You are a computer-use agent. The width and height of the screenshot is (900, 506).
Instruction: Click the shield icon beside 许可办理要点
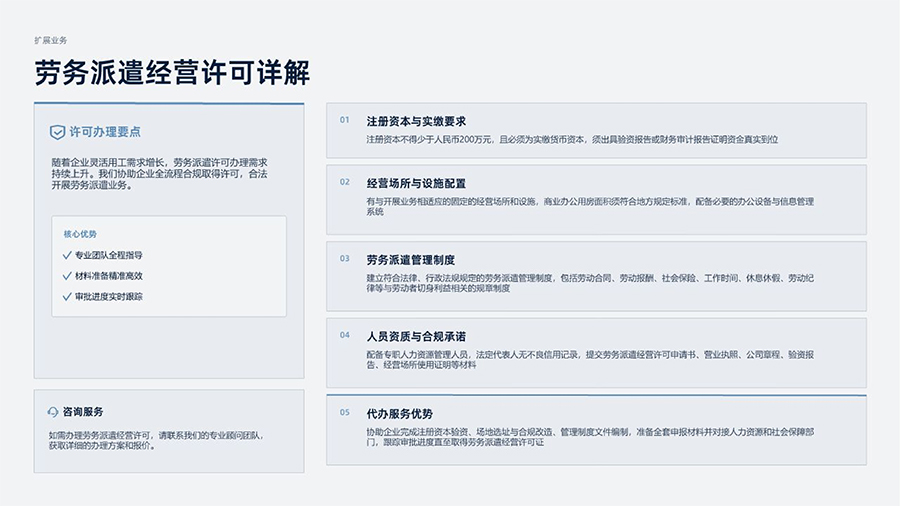57,132
